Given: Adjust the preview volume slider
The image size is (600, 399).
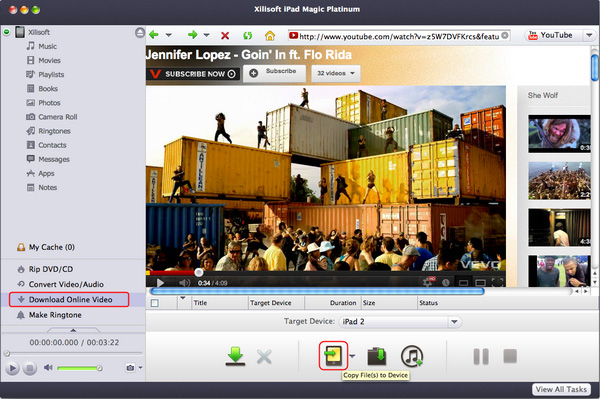Looking at the screenshot, I should pyautogui.click(x=79, y=368).
